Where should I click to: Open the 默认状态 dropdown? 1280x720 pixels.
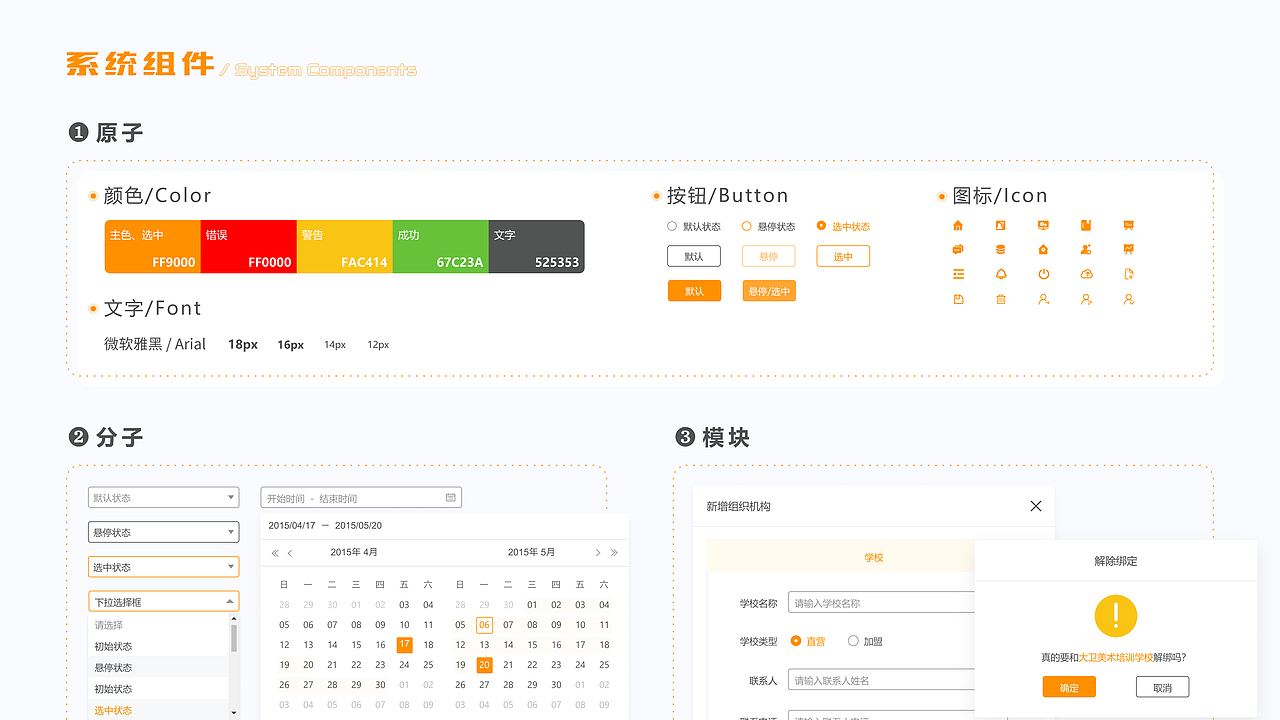tap(164, 497)
